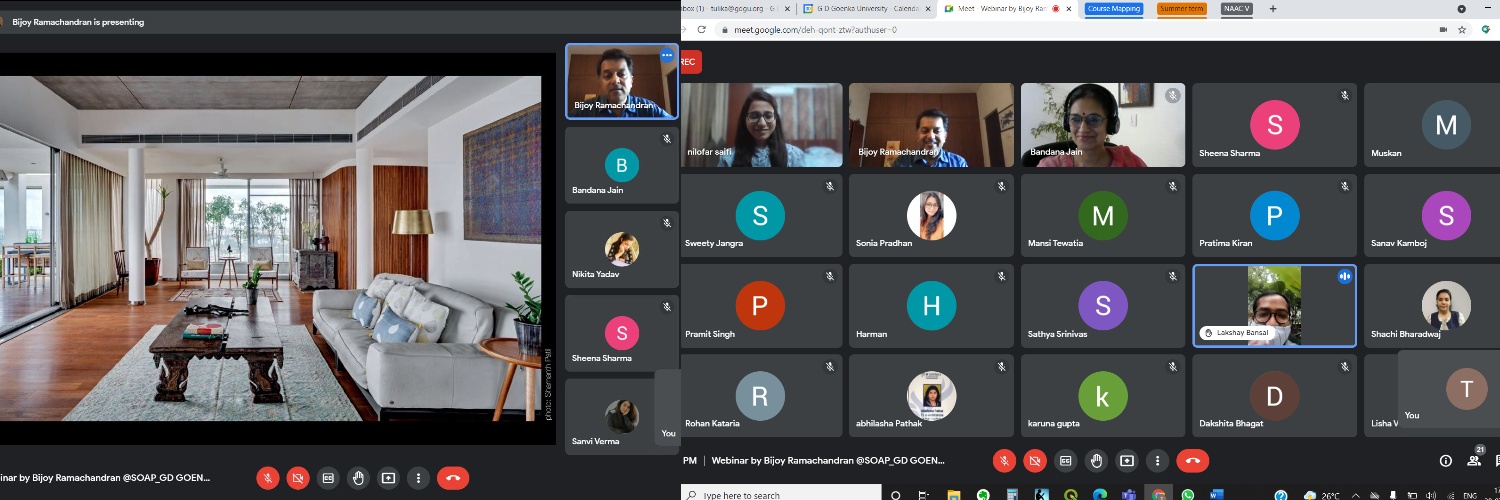Click the red REC recording indicator
The image size is (1500, 500).
(689, 62)
